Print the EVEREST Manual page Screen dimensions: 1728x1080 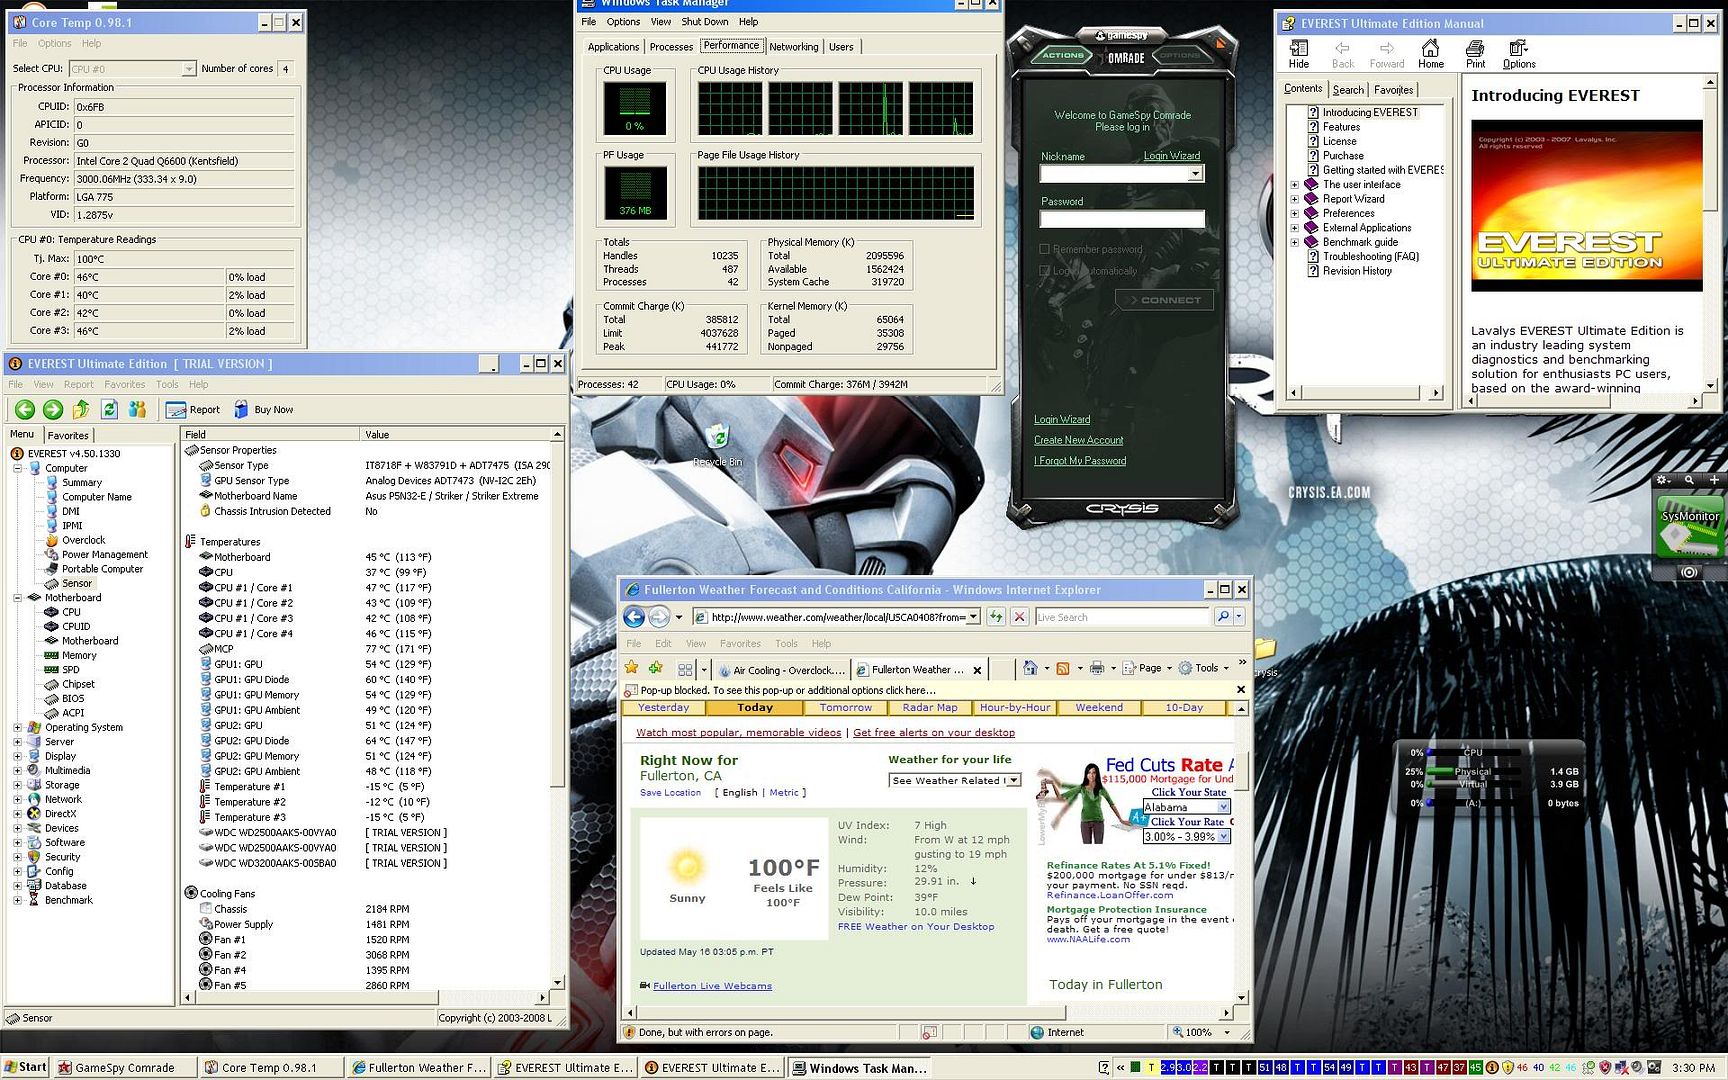coord(1475,54)
